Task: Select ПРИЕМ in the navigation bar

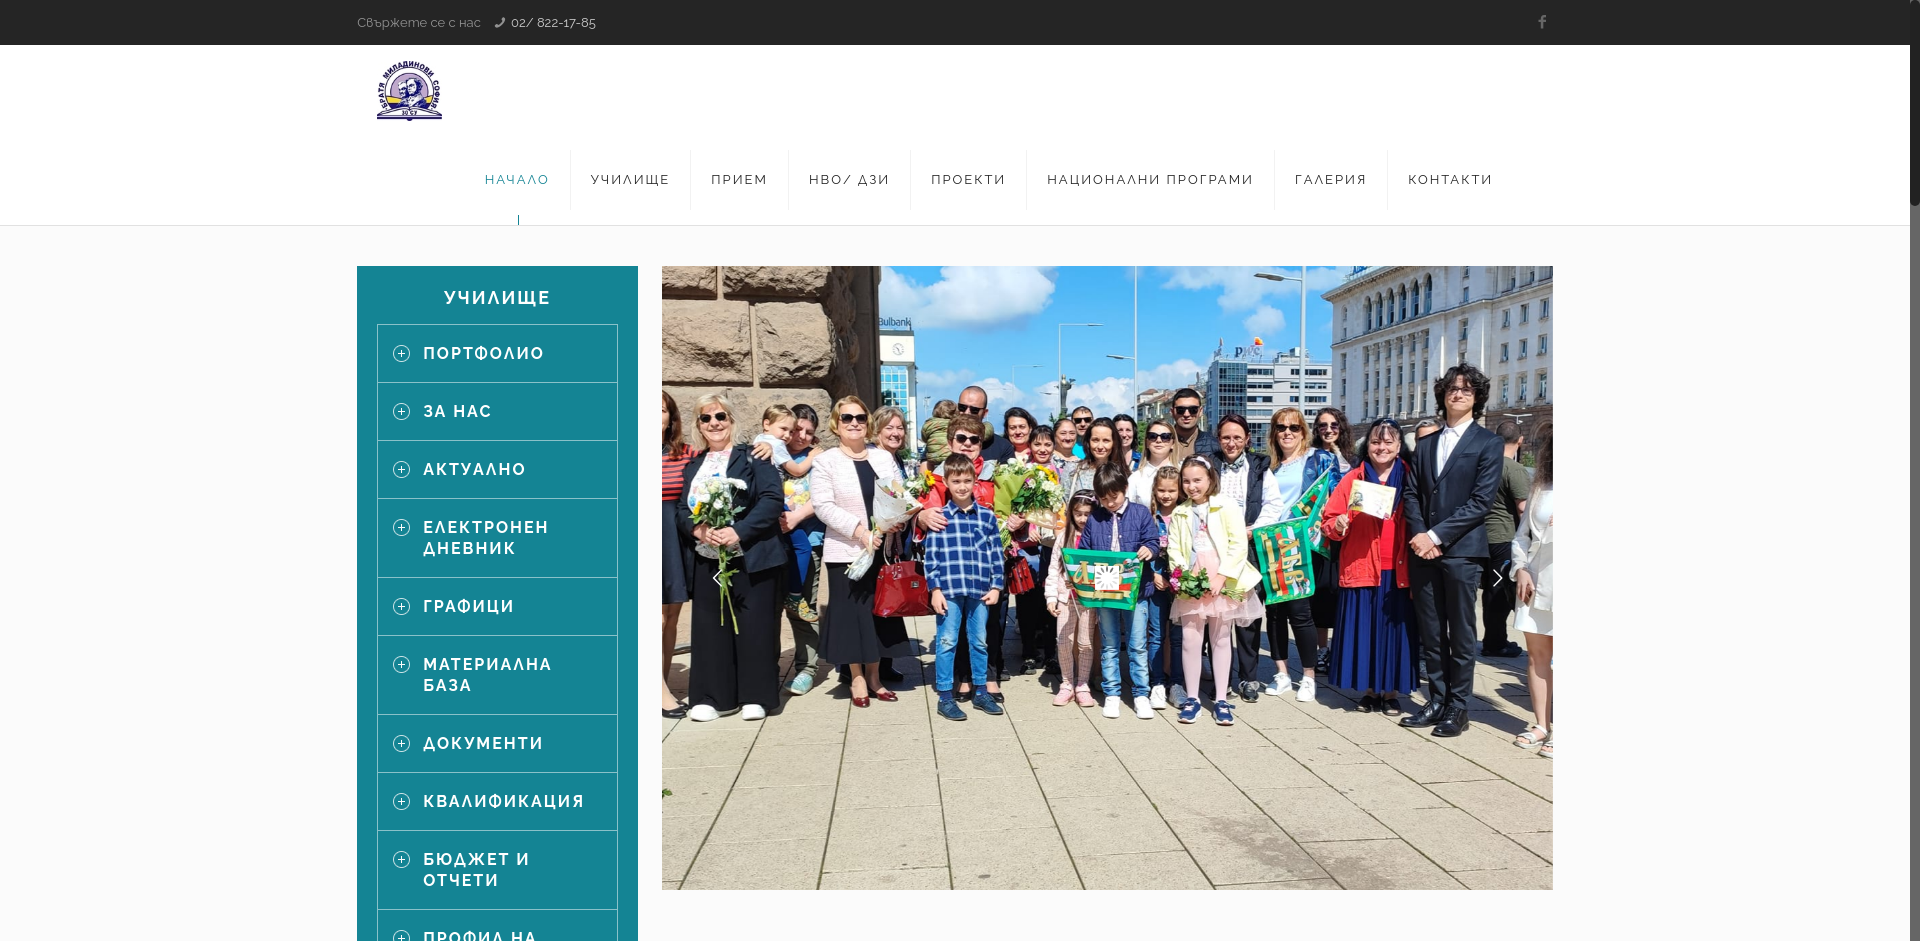Action: (739, 180)
